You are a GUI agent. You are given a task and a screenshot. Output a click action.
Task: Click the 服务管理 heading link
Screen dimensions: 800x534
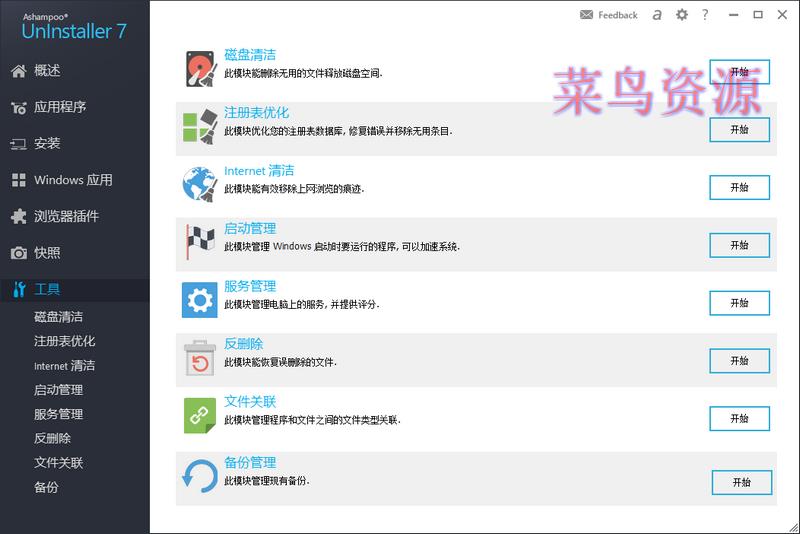pos(250,286)
